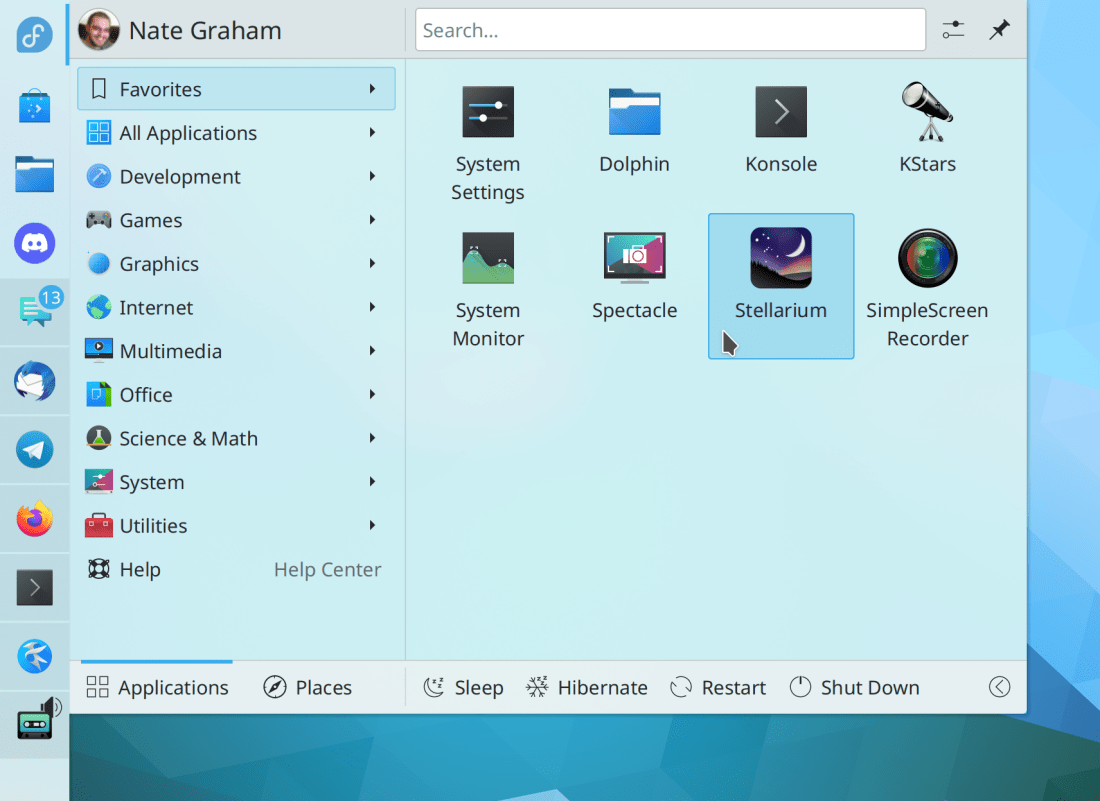Open Telegram from the side panel

pyautogui.click(x=35, y=450)
